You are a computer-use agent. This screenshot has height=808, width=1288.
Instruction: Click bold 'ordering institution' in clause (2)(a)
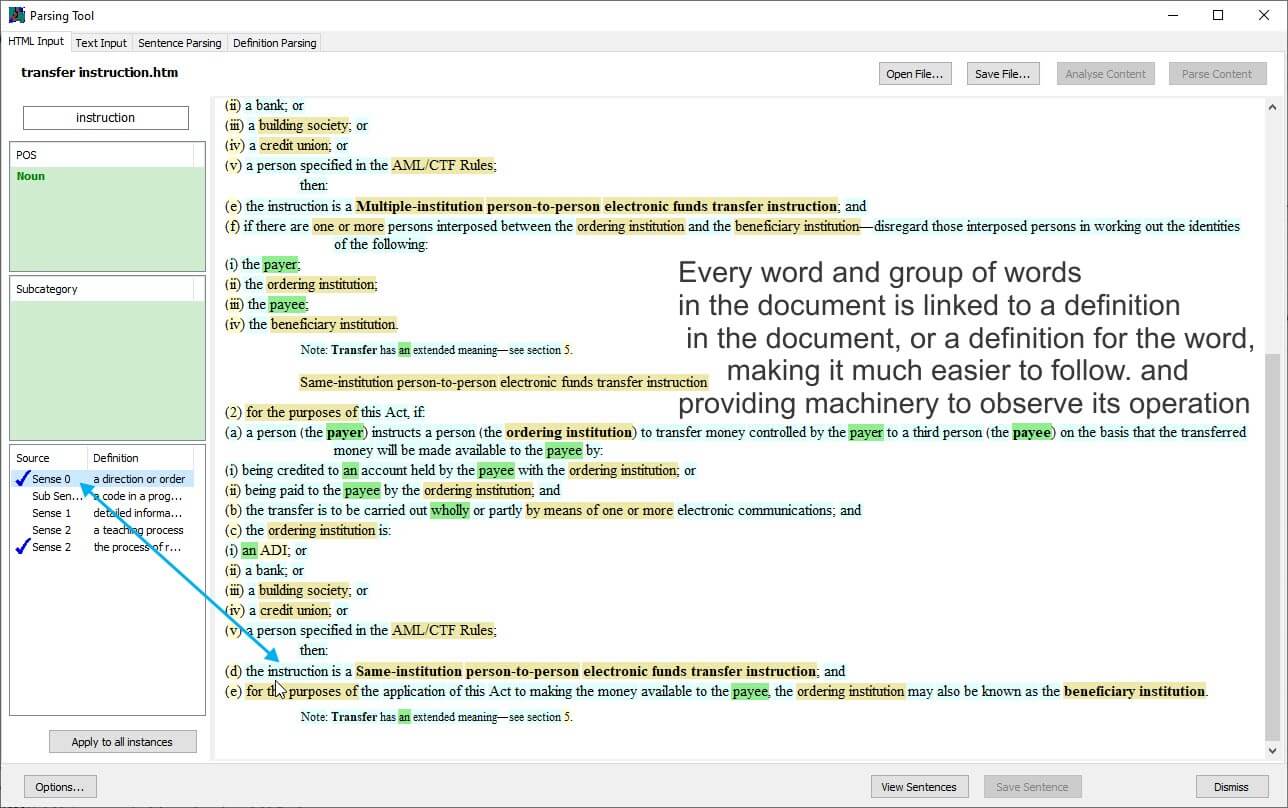[x=569, y=432]
